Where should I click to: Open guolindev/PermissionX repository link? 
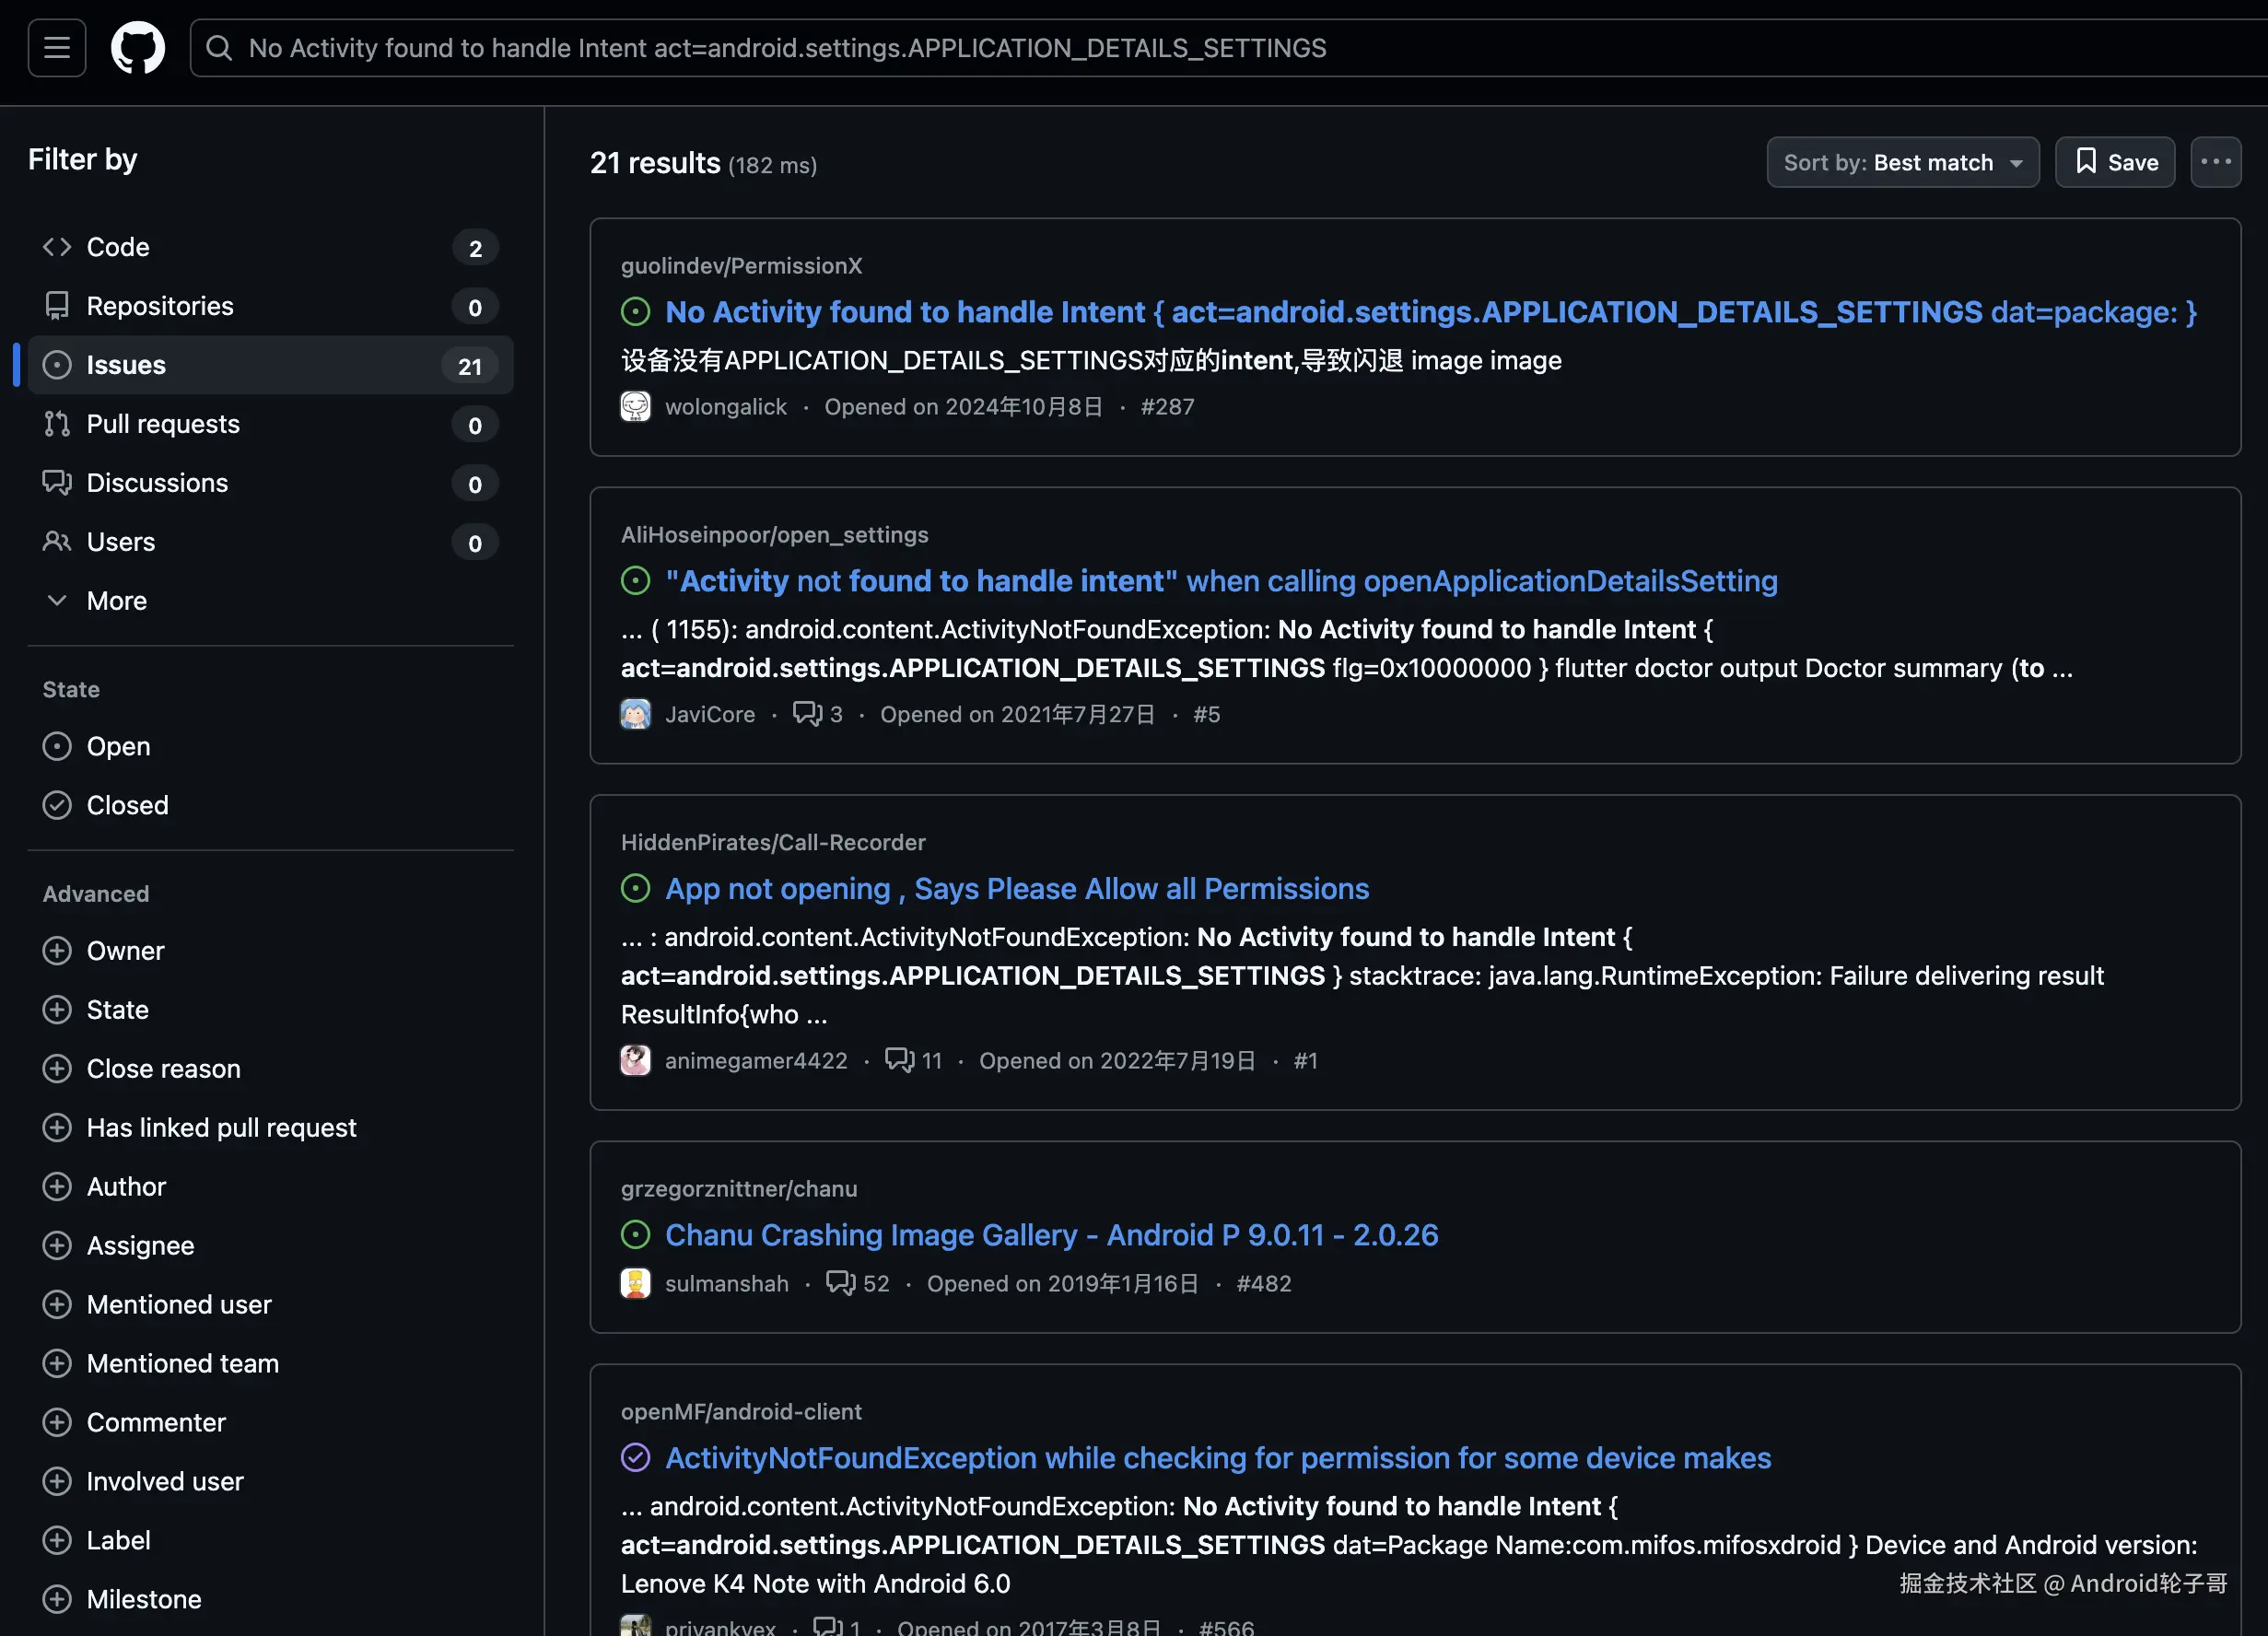[x=741, y=265]
